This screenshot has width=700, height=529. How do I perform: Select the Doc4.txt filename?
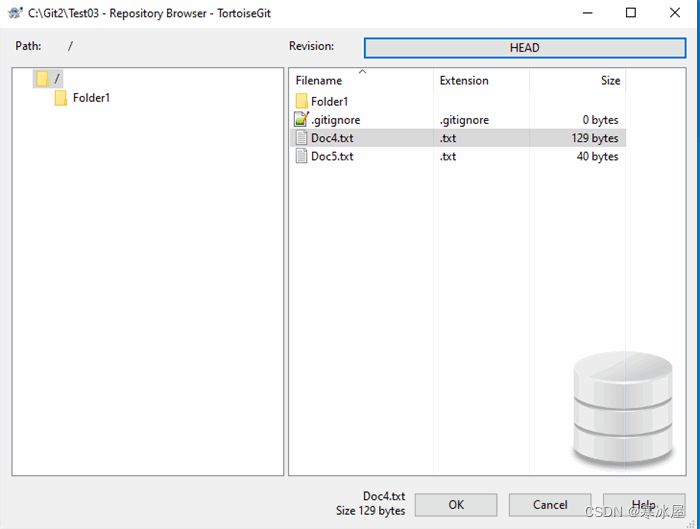[332, 138]
